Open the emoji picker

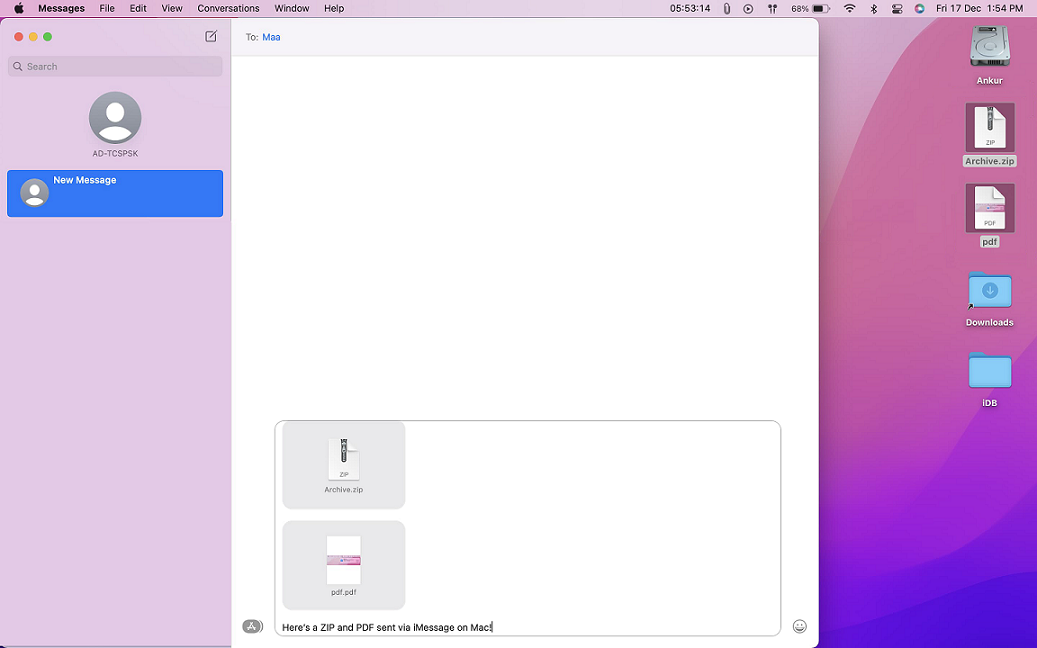tap(800, 626)
